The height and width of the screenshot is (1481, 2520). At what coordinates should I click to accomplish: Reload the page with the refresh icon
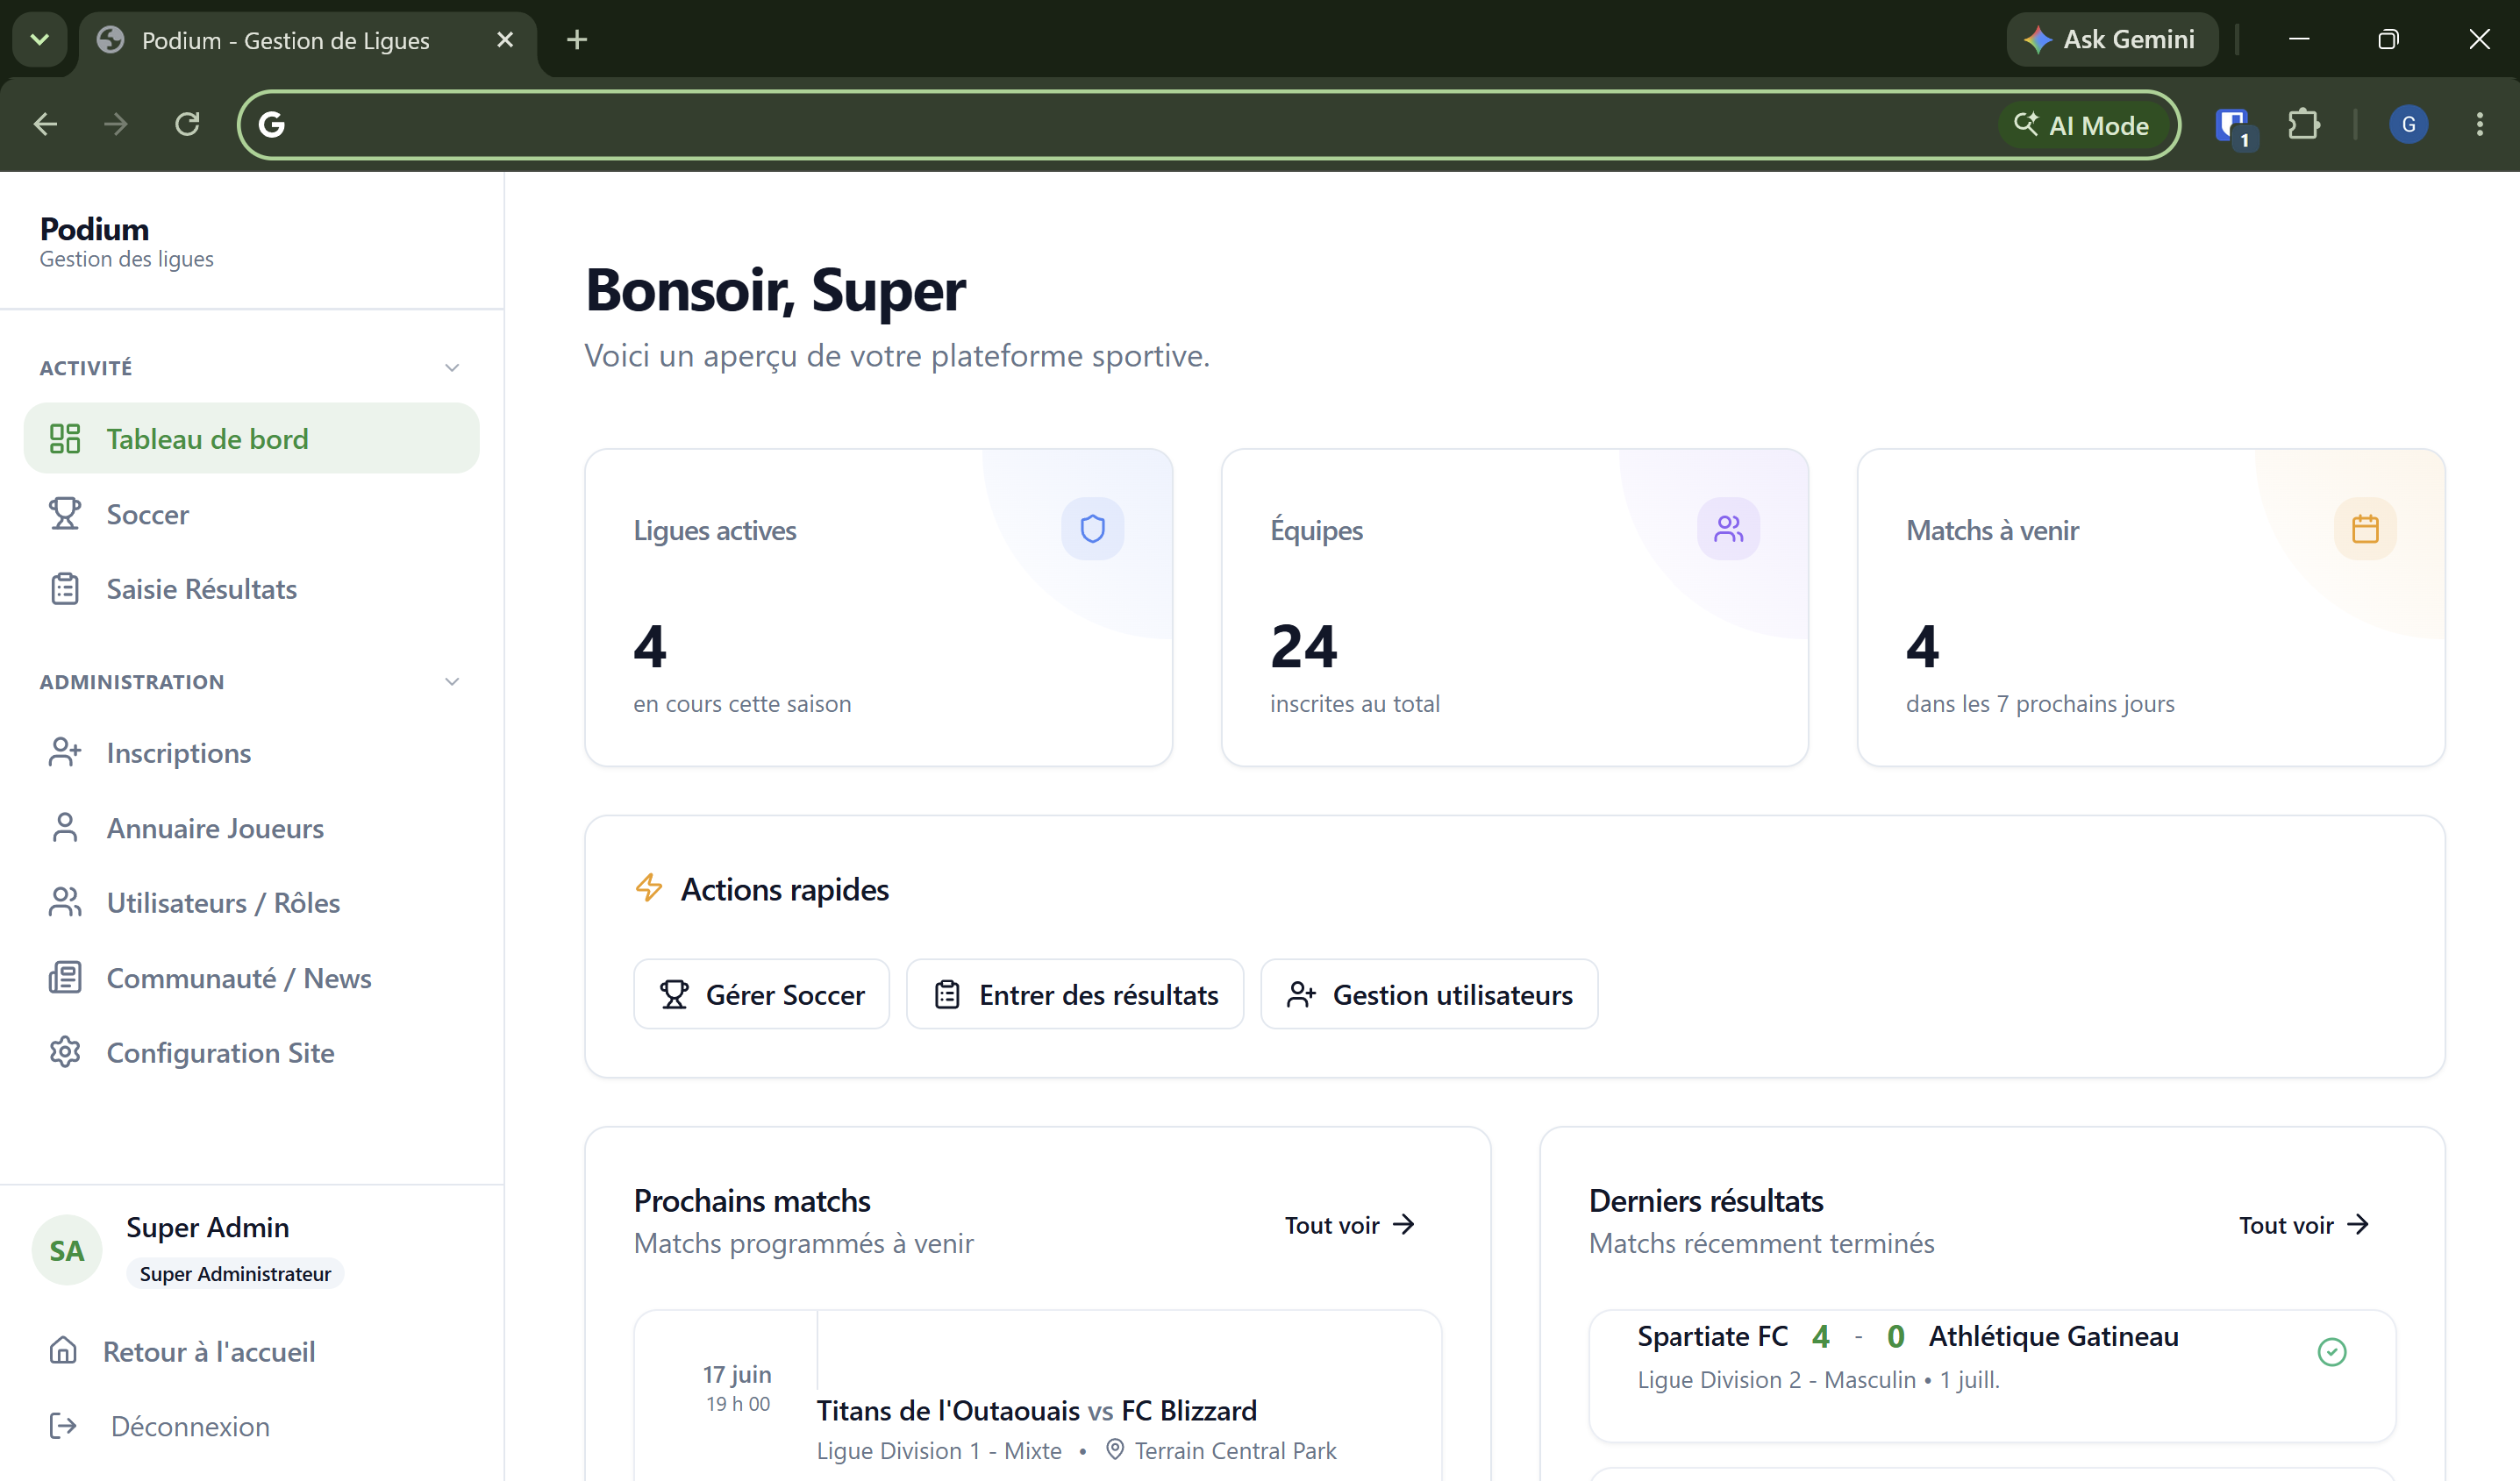(187, 124)
